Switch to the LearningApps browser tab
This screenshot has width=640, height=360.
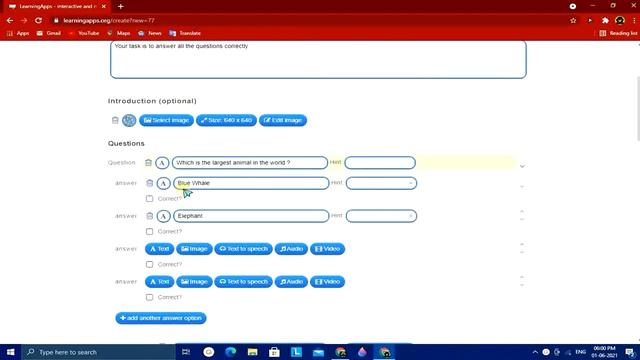(57, 7)
